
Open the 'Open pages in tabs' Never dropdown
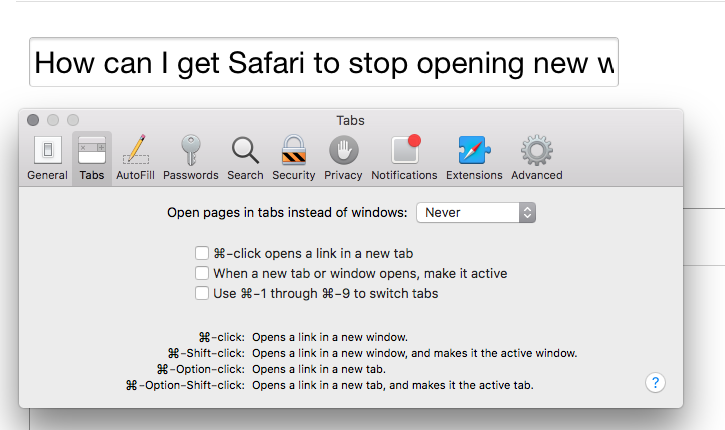click(476, 213)
